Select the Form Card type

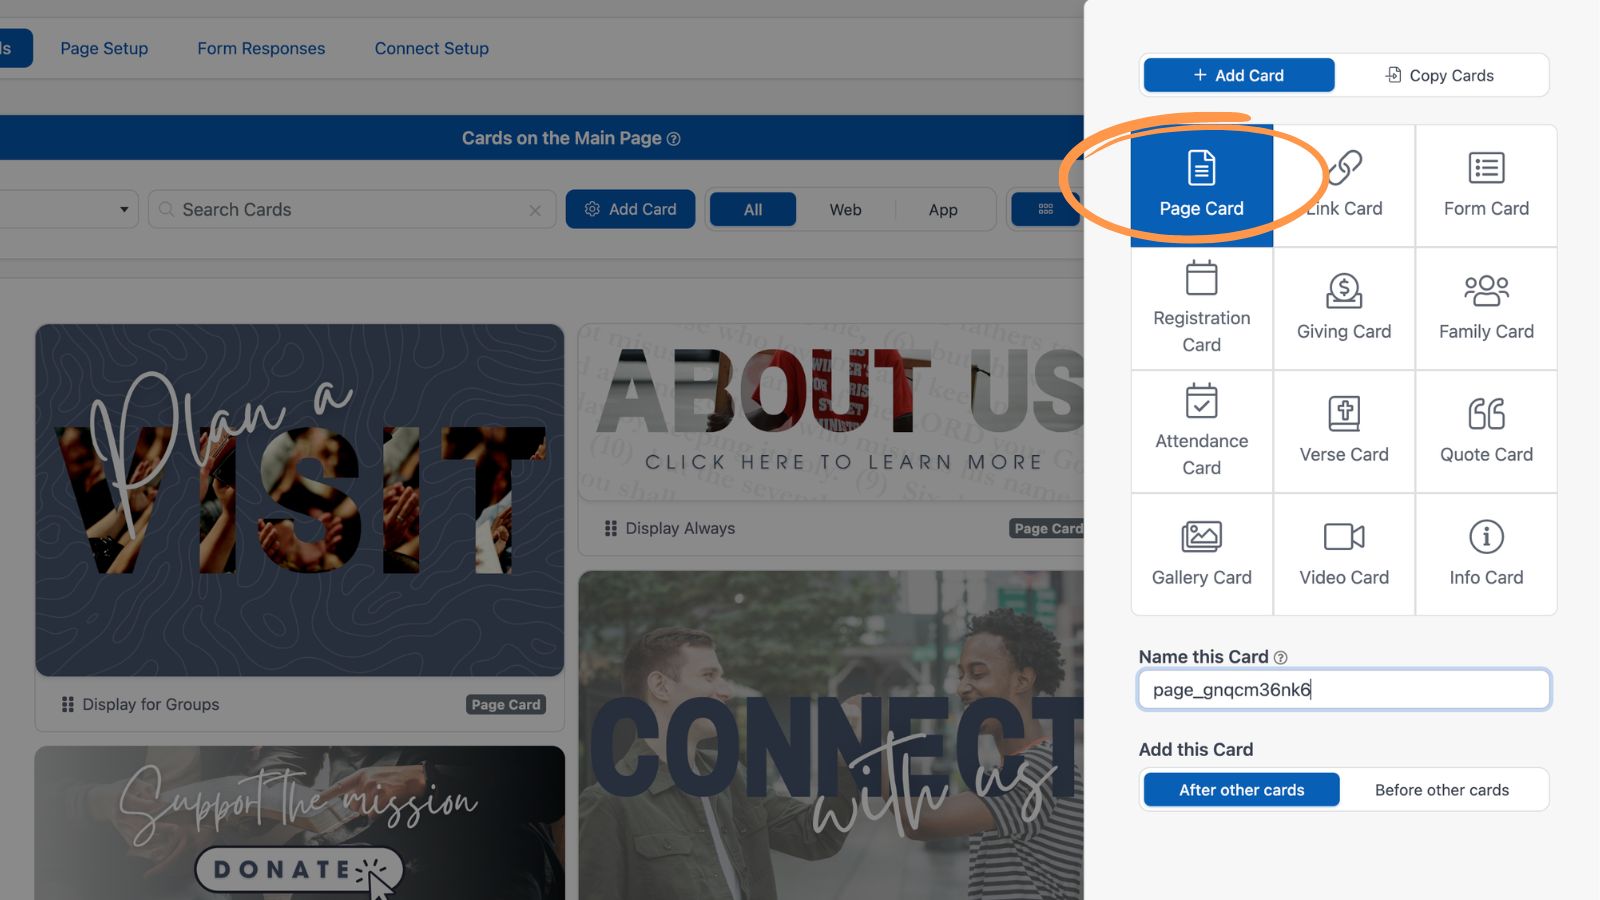tap(1486, 185)
